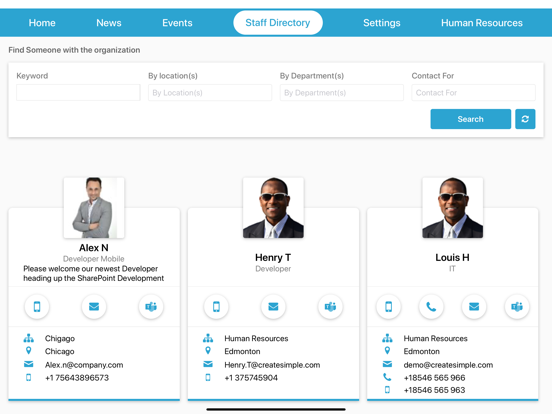This screenshot has width=552, height=414.
Task: Click the handset icon beside +18546 565 966
Action: pyautogui.click(x=387, y=377)
